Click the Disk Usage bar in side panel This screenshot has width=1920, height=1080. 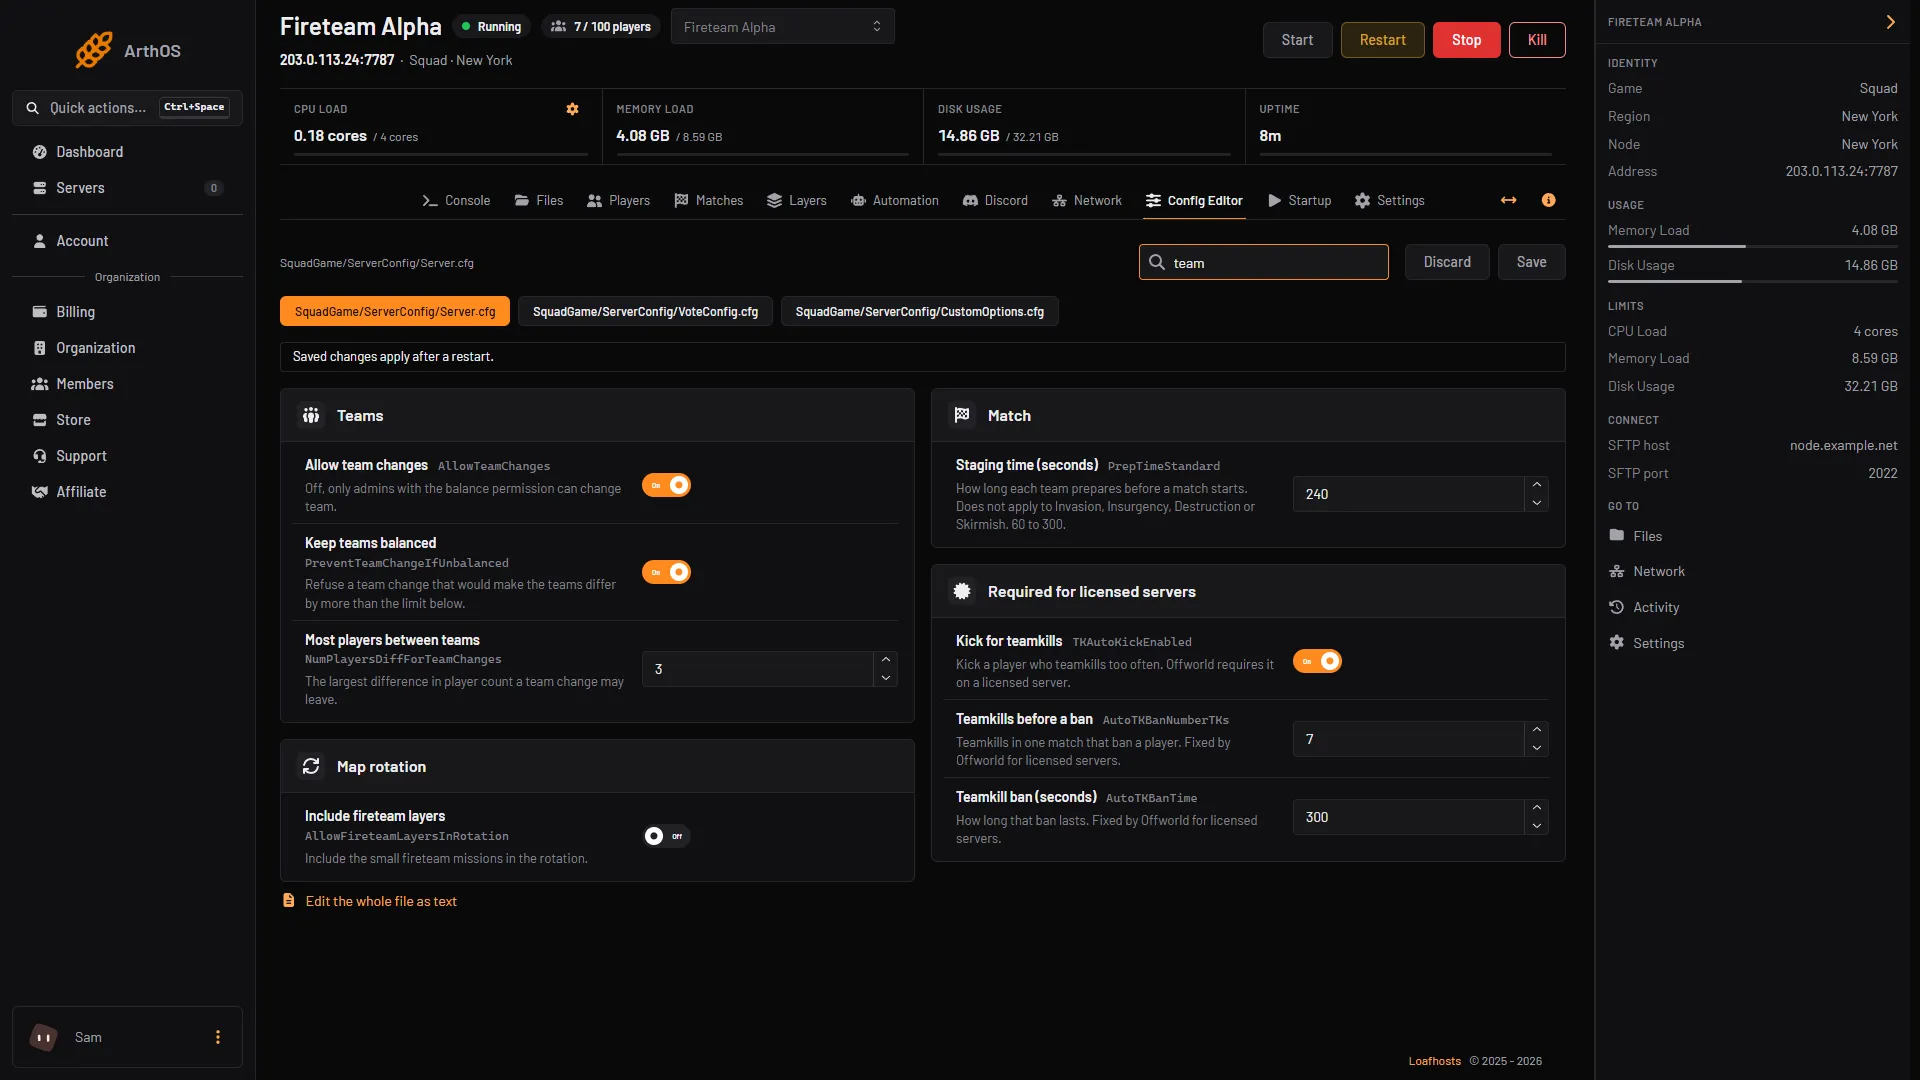(1752, 281)
